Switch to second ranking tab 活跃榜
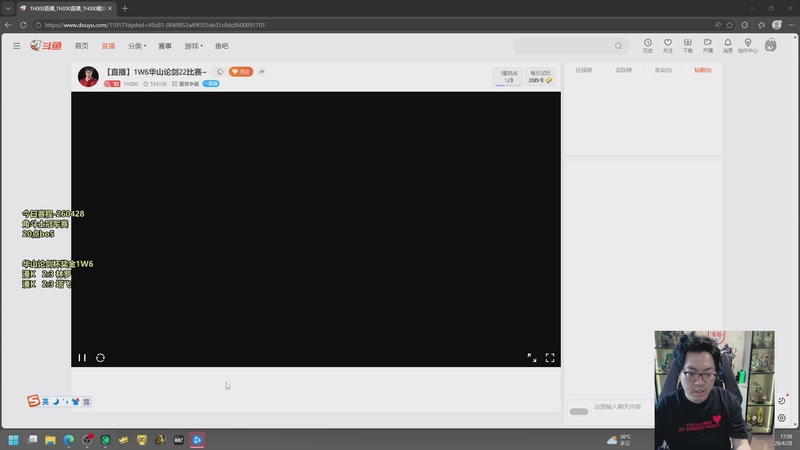This screenshot has width=800, height=450. (x=623, y=70)
